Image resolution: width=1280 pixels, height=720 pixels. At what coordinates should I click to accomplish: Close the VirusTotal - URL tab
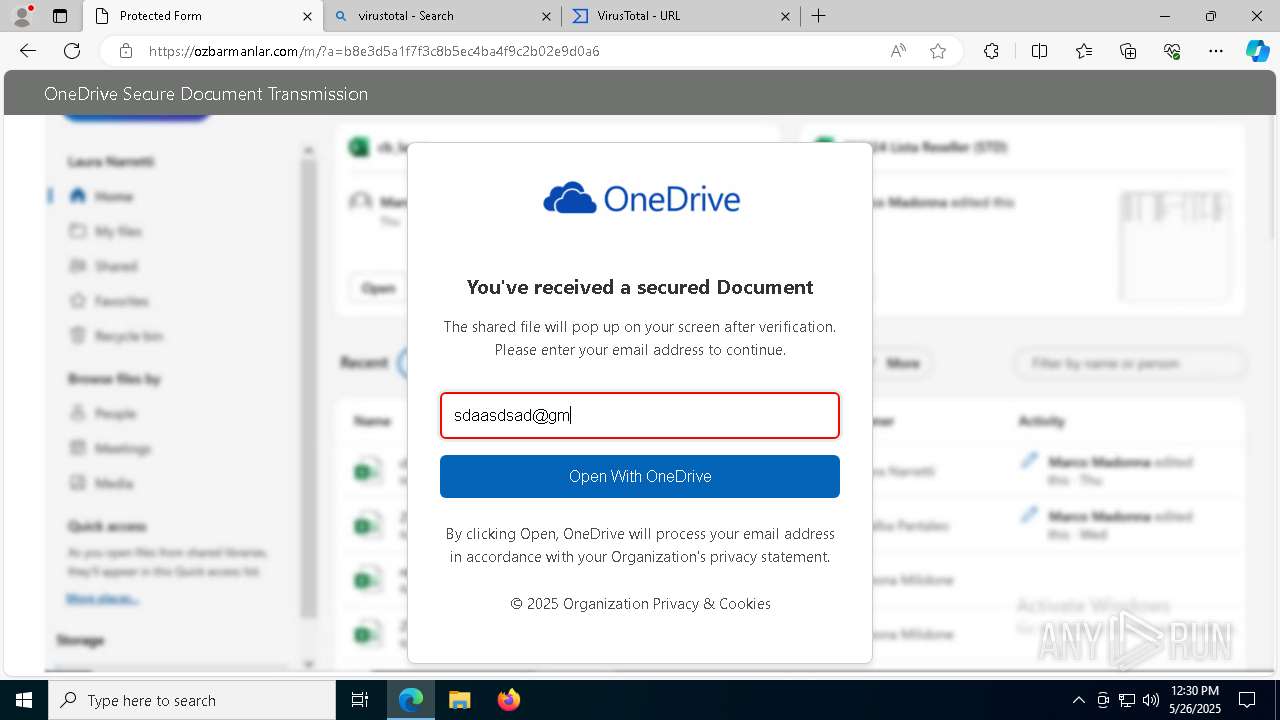(785, 16)
